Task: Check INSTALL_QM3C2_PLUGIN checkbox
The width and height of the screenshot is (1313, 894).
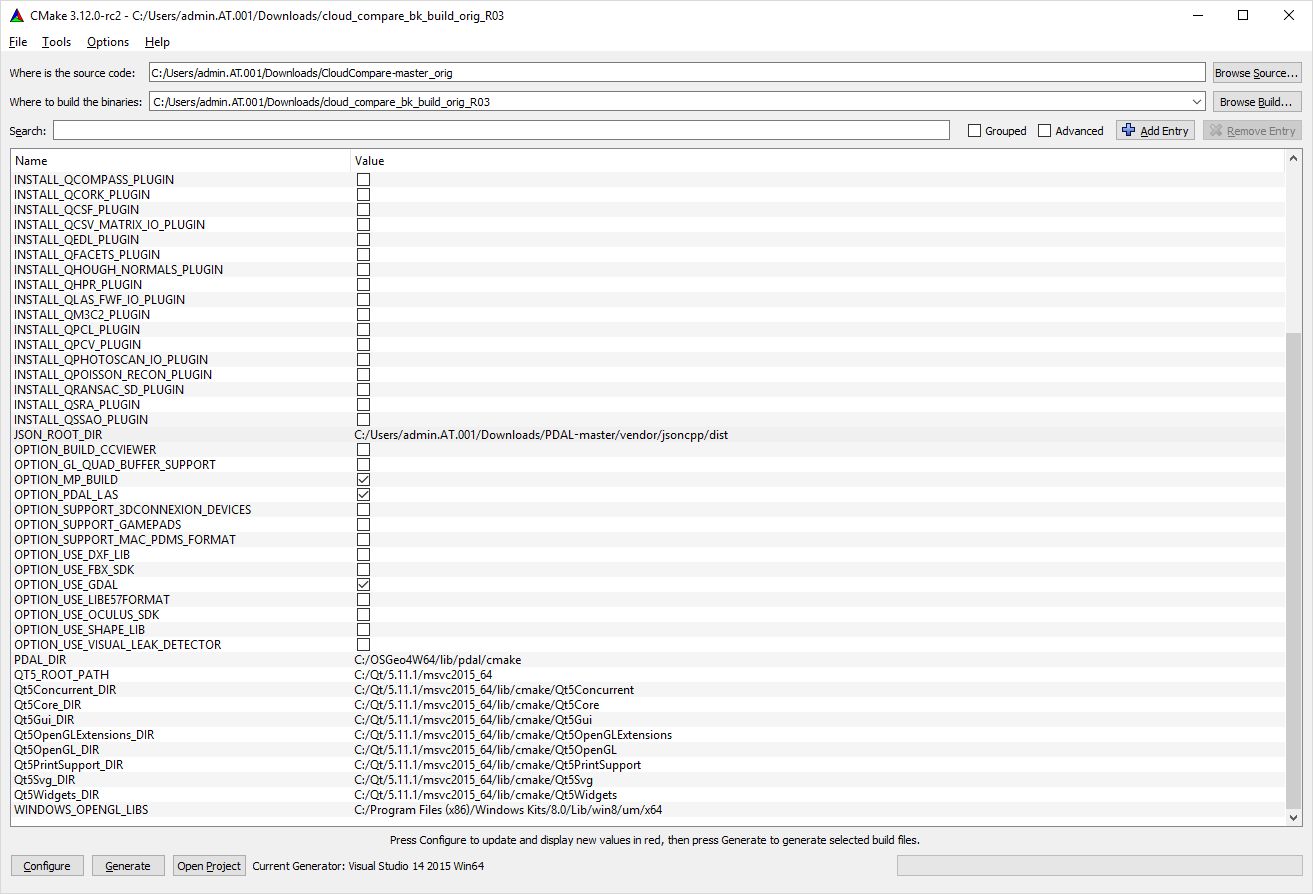Action: coord(363,315)
